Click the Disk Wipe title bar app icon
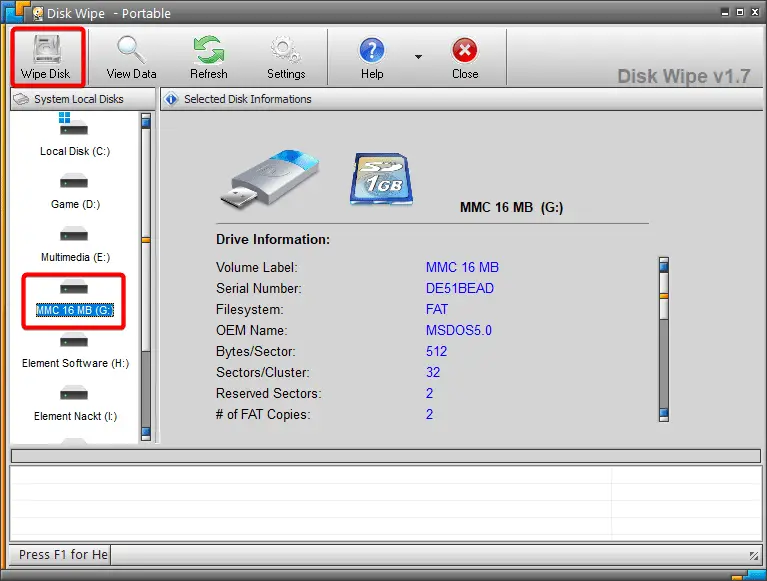The image size is (767, 581). click(x=38, y=13)
